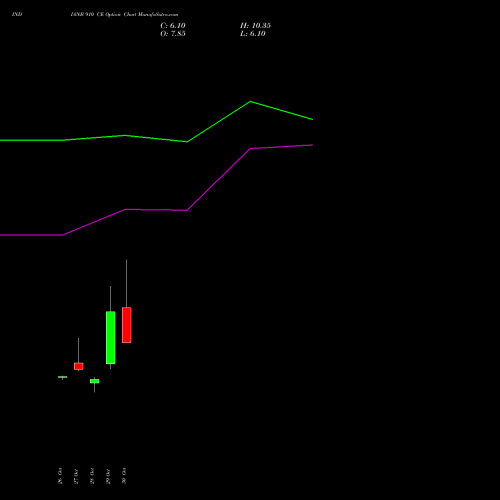Select the 30 Oct date label
The image size is (500, 500).
[124, 476]
